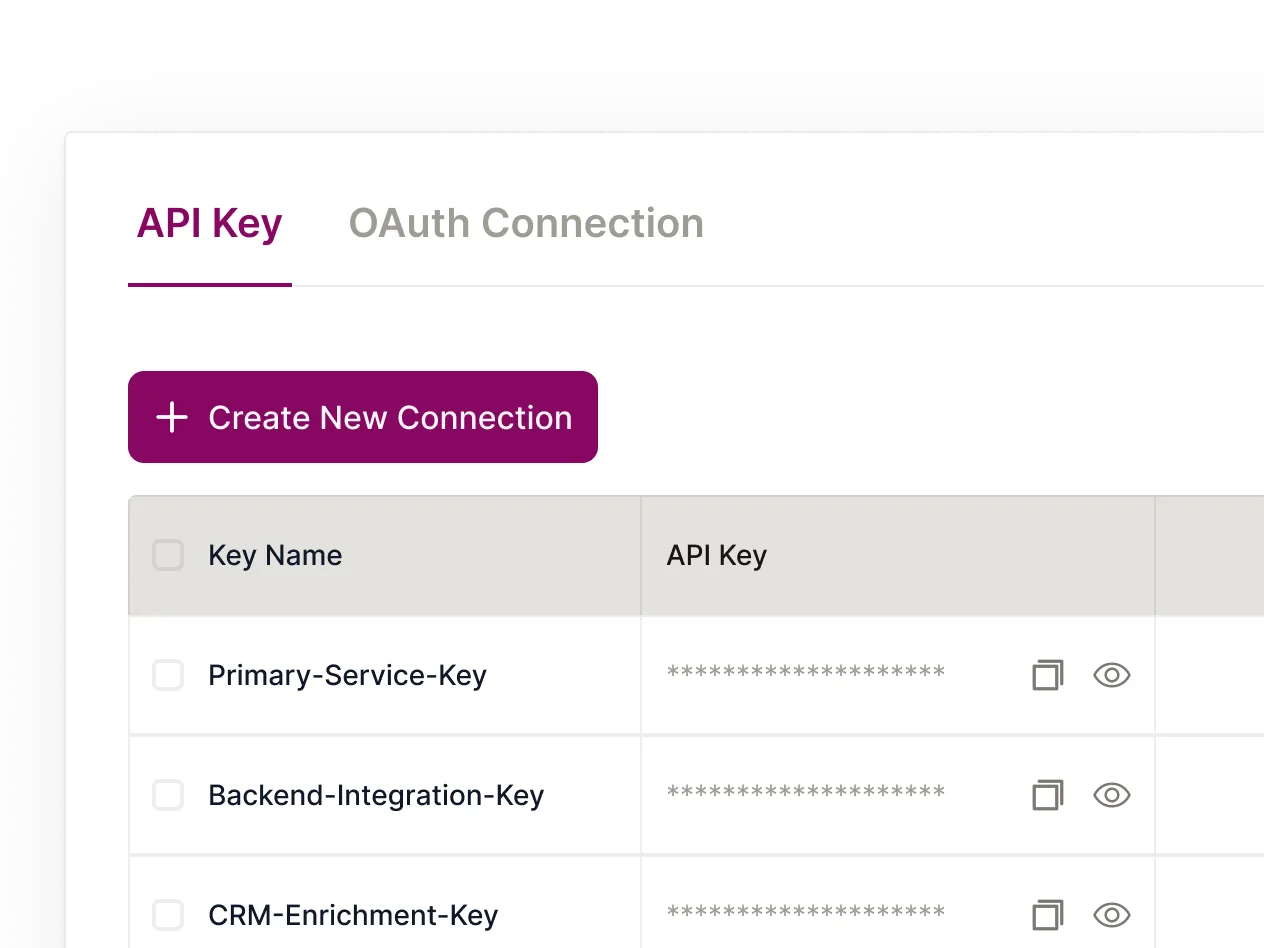The height and width of the screenshot is (948, 1264).
Task: Copy the Primary-Service-Key API key
Action: point(1047,675)
